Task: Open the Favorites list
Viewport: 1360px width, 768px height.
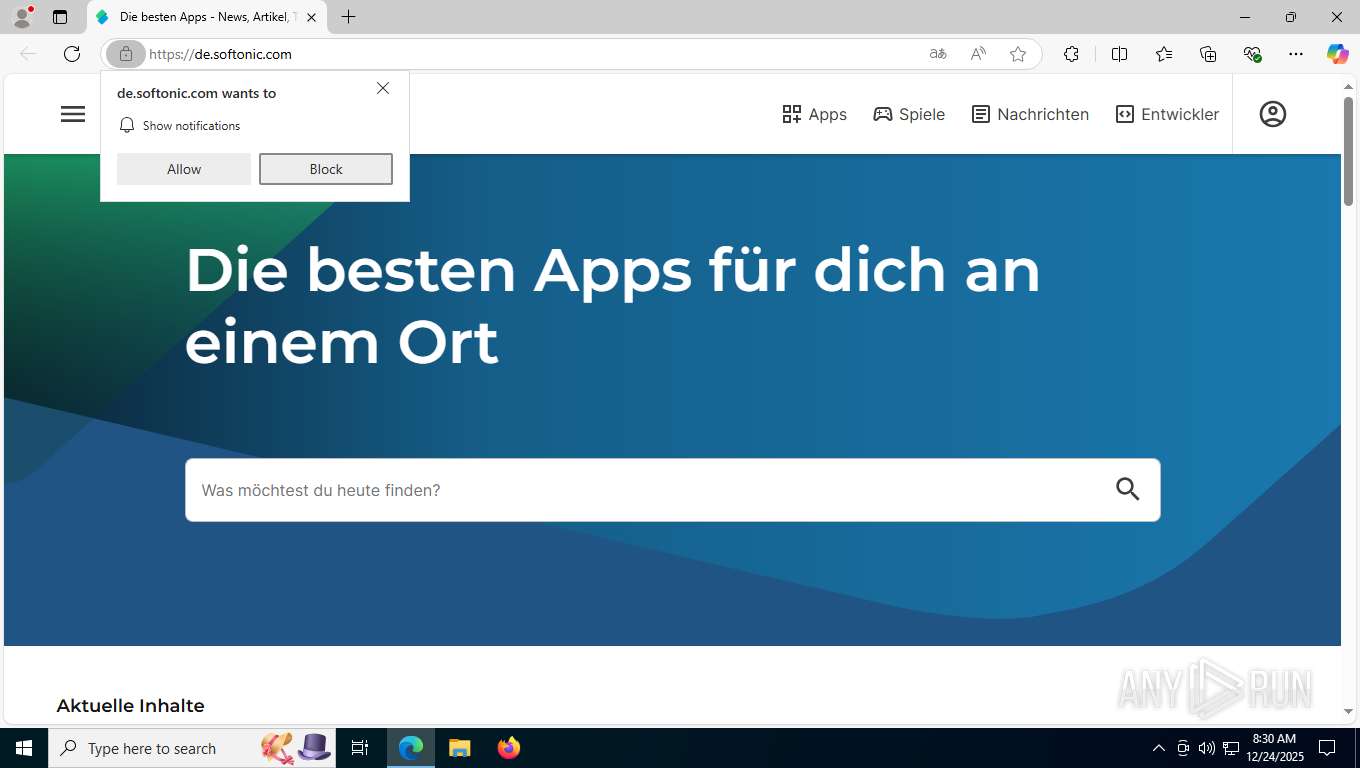Action: pos(1164,54)
